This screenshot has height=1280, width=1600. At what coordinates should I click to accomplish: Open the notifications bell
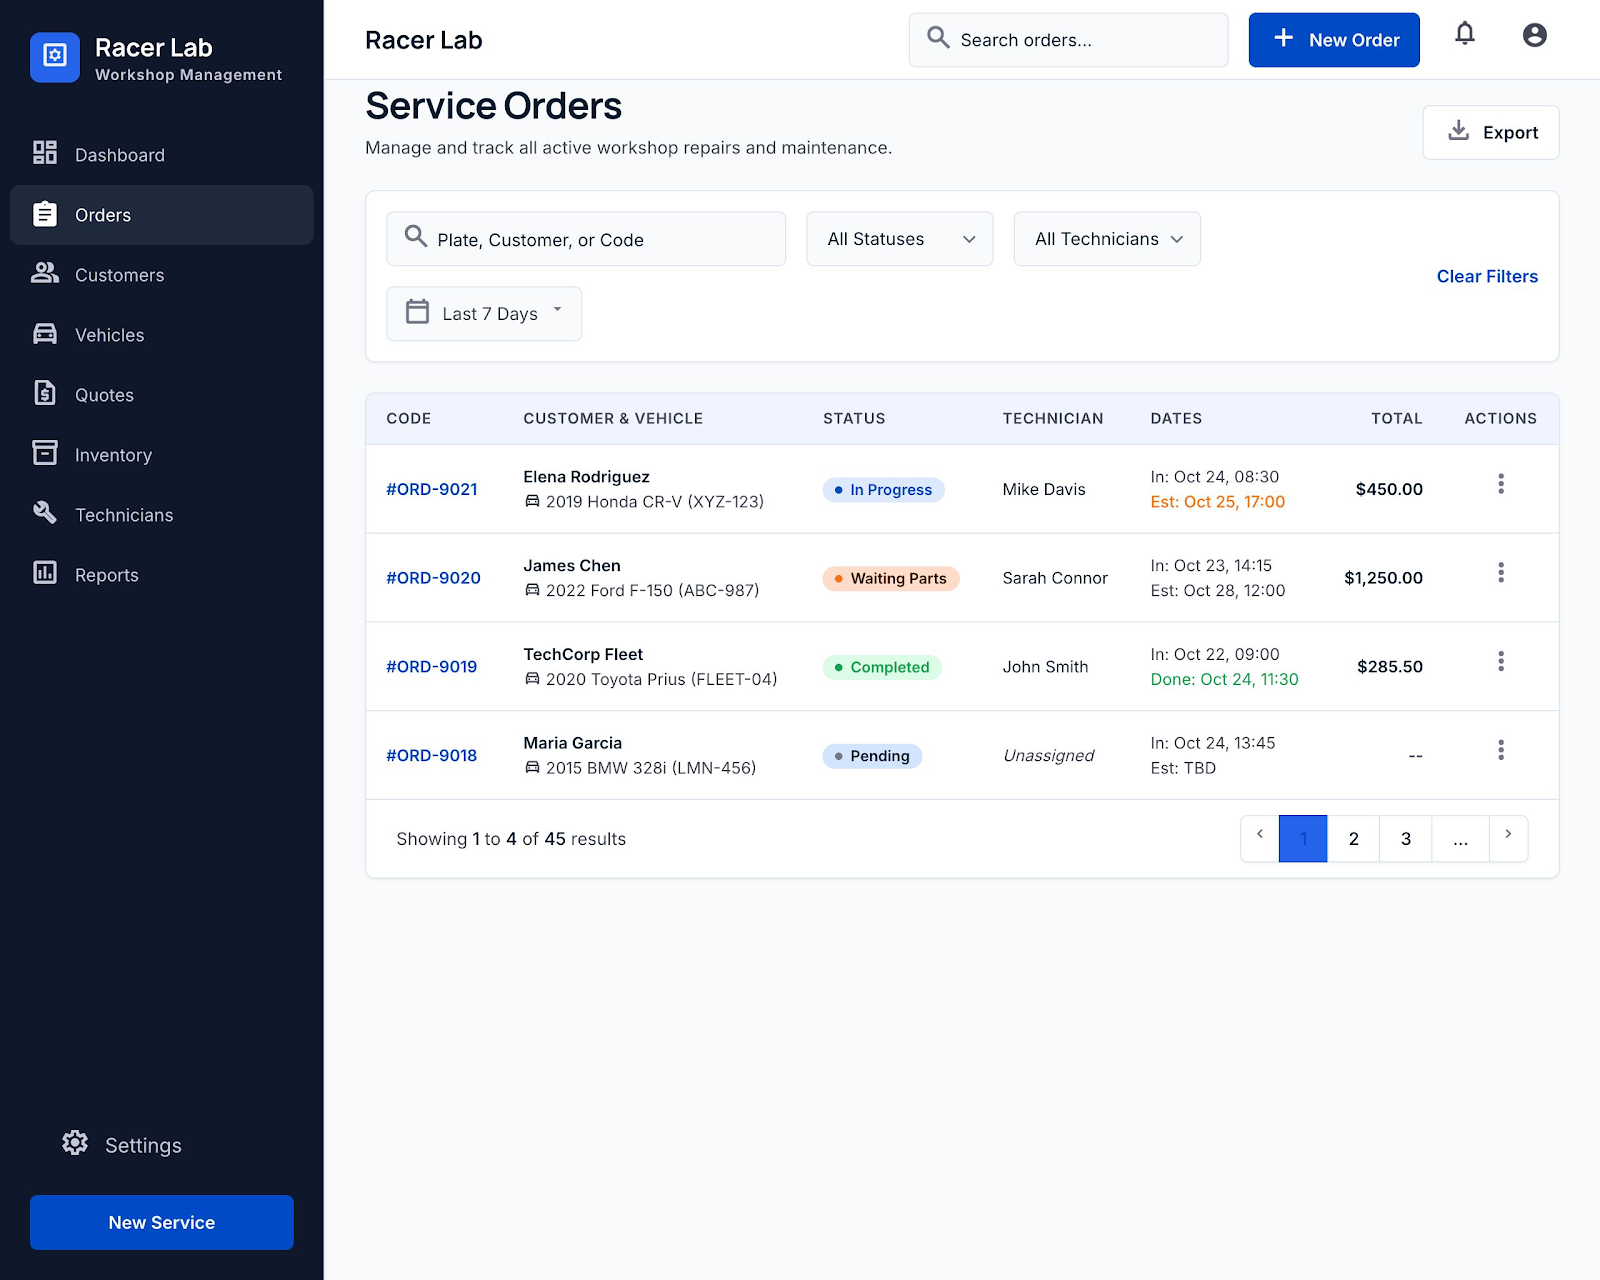1464,35
